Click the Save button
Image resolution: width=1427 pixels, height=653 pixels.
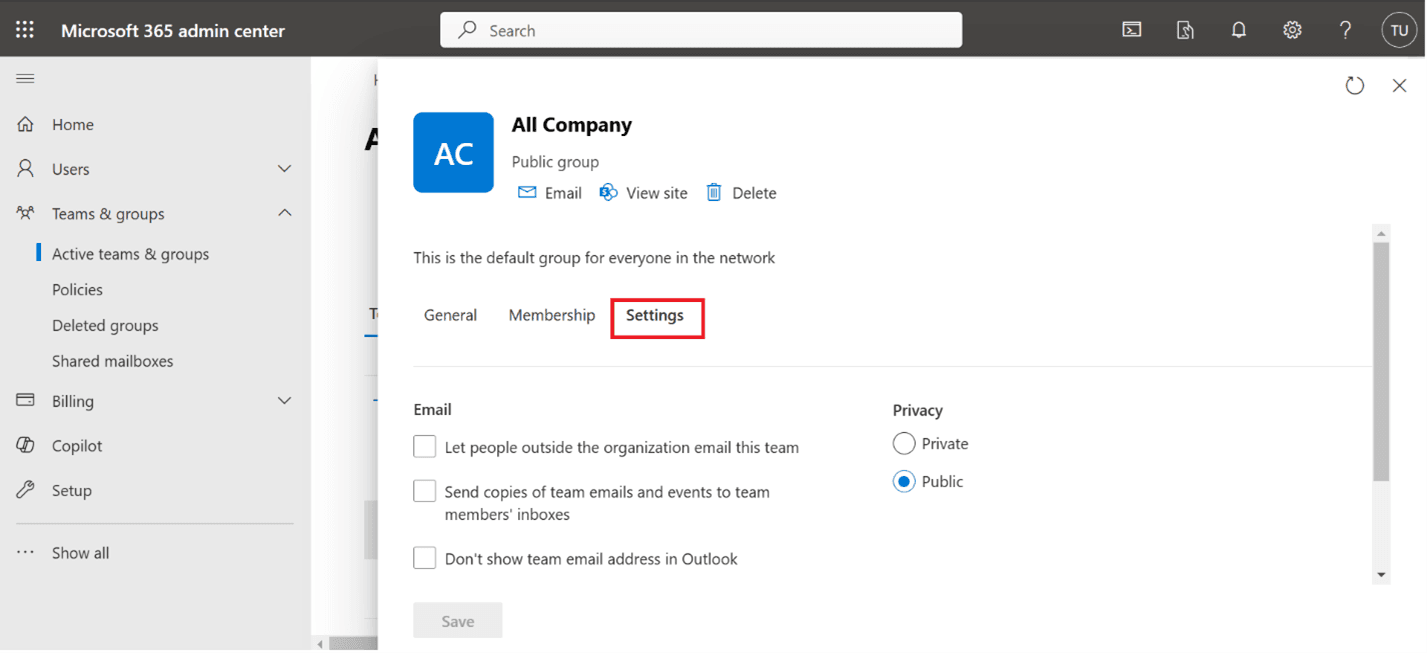(x=457, y=620)
